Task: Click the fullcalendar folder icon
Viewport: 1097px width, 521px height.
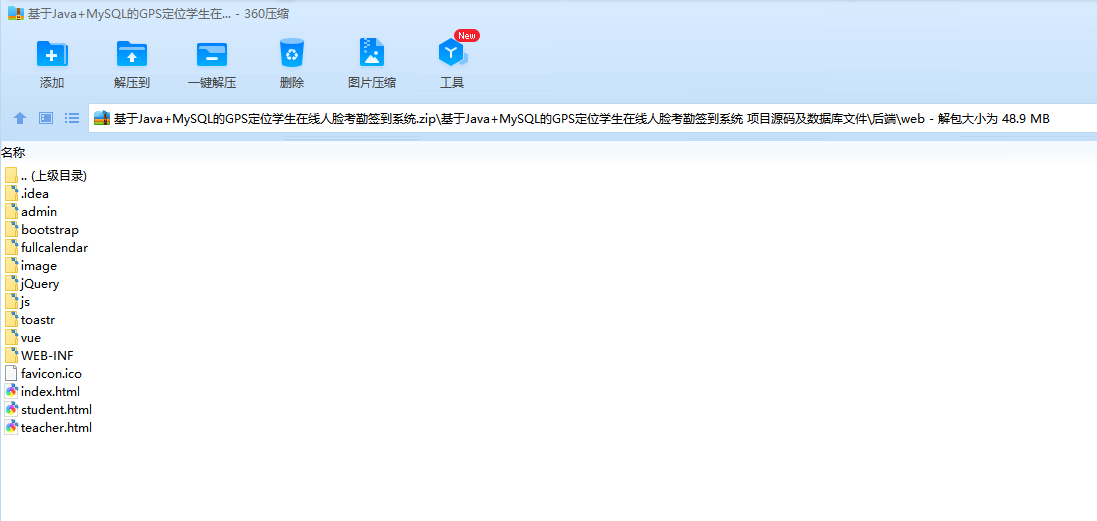Action: pos(11,248)
